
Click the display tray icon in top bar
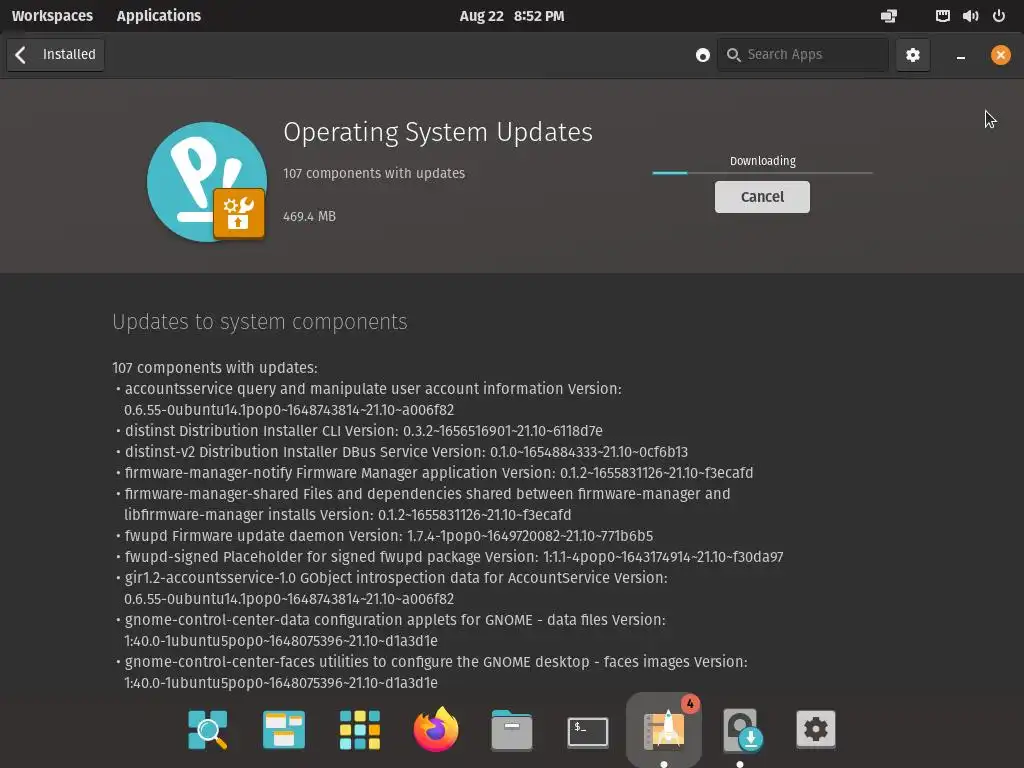click(x=889, y=16)
